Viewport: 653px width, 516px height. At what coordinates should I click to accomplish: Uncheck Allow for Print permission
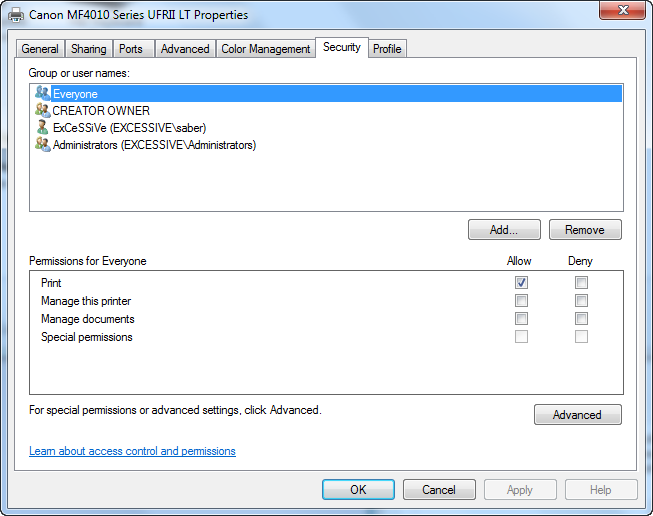[x=521, y=282]
